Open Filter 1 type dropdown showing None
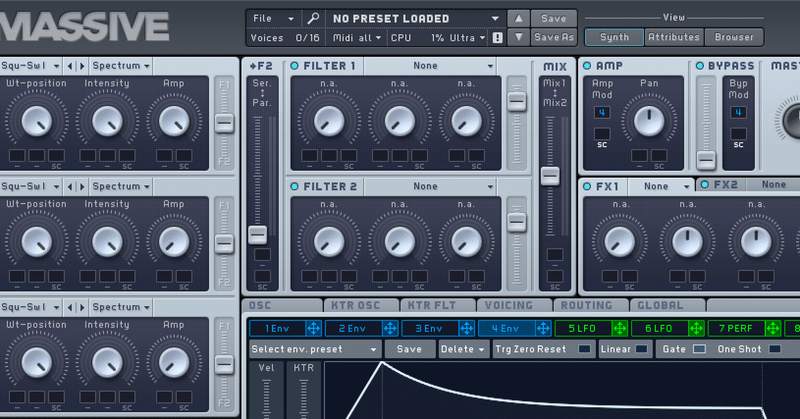Image resolution: width=800 pixels, height=419 pixels. coord(430,66)
